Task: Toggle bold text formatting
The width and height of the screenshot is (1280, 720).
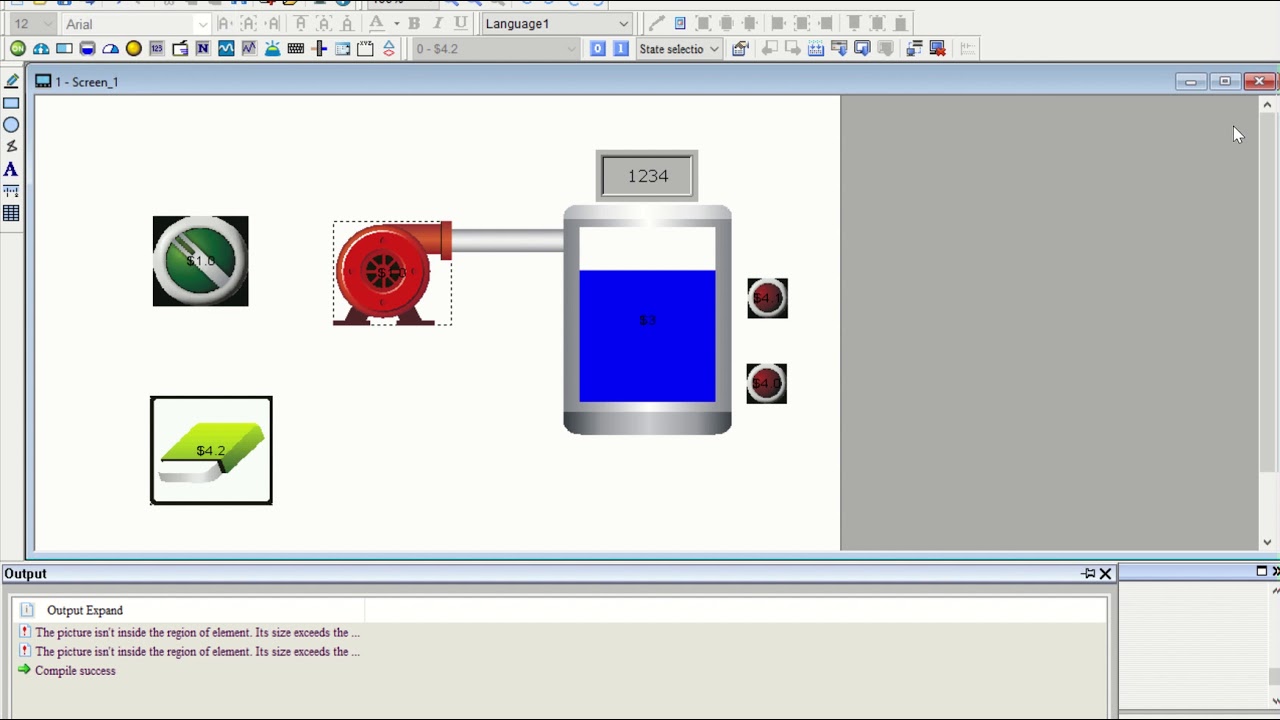Action: pos(414,23)
